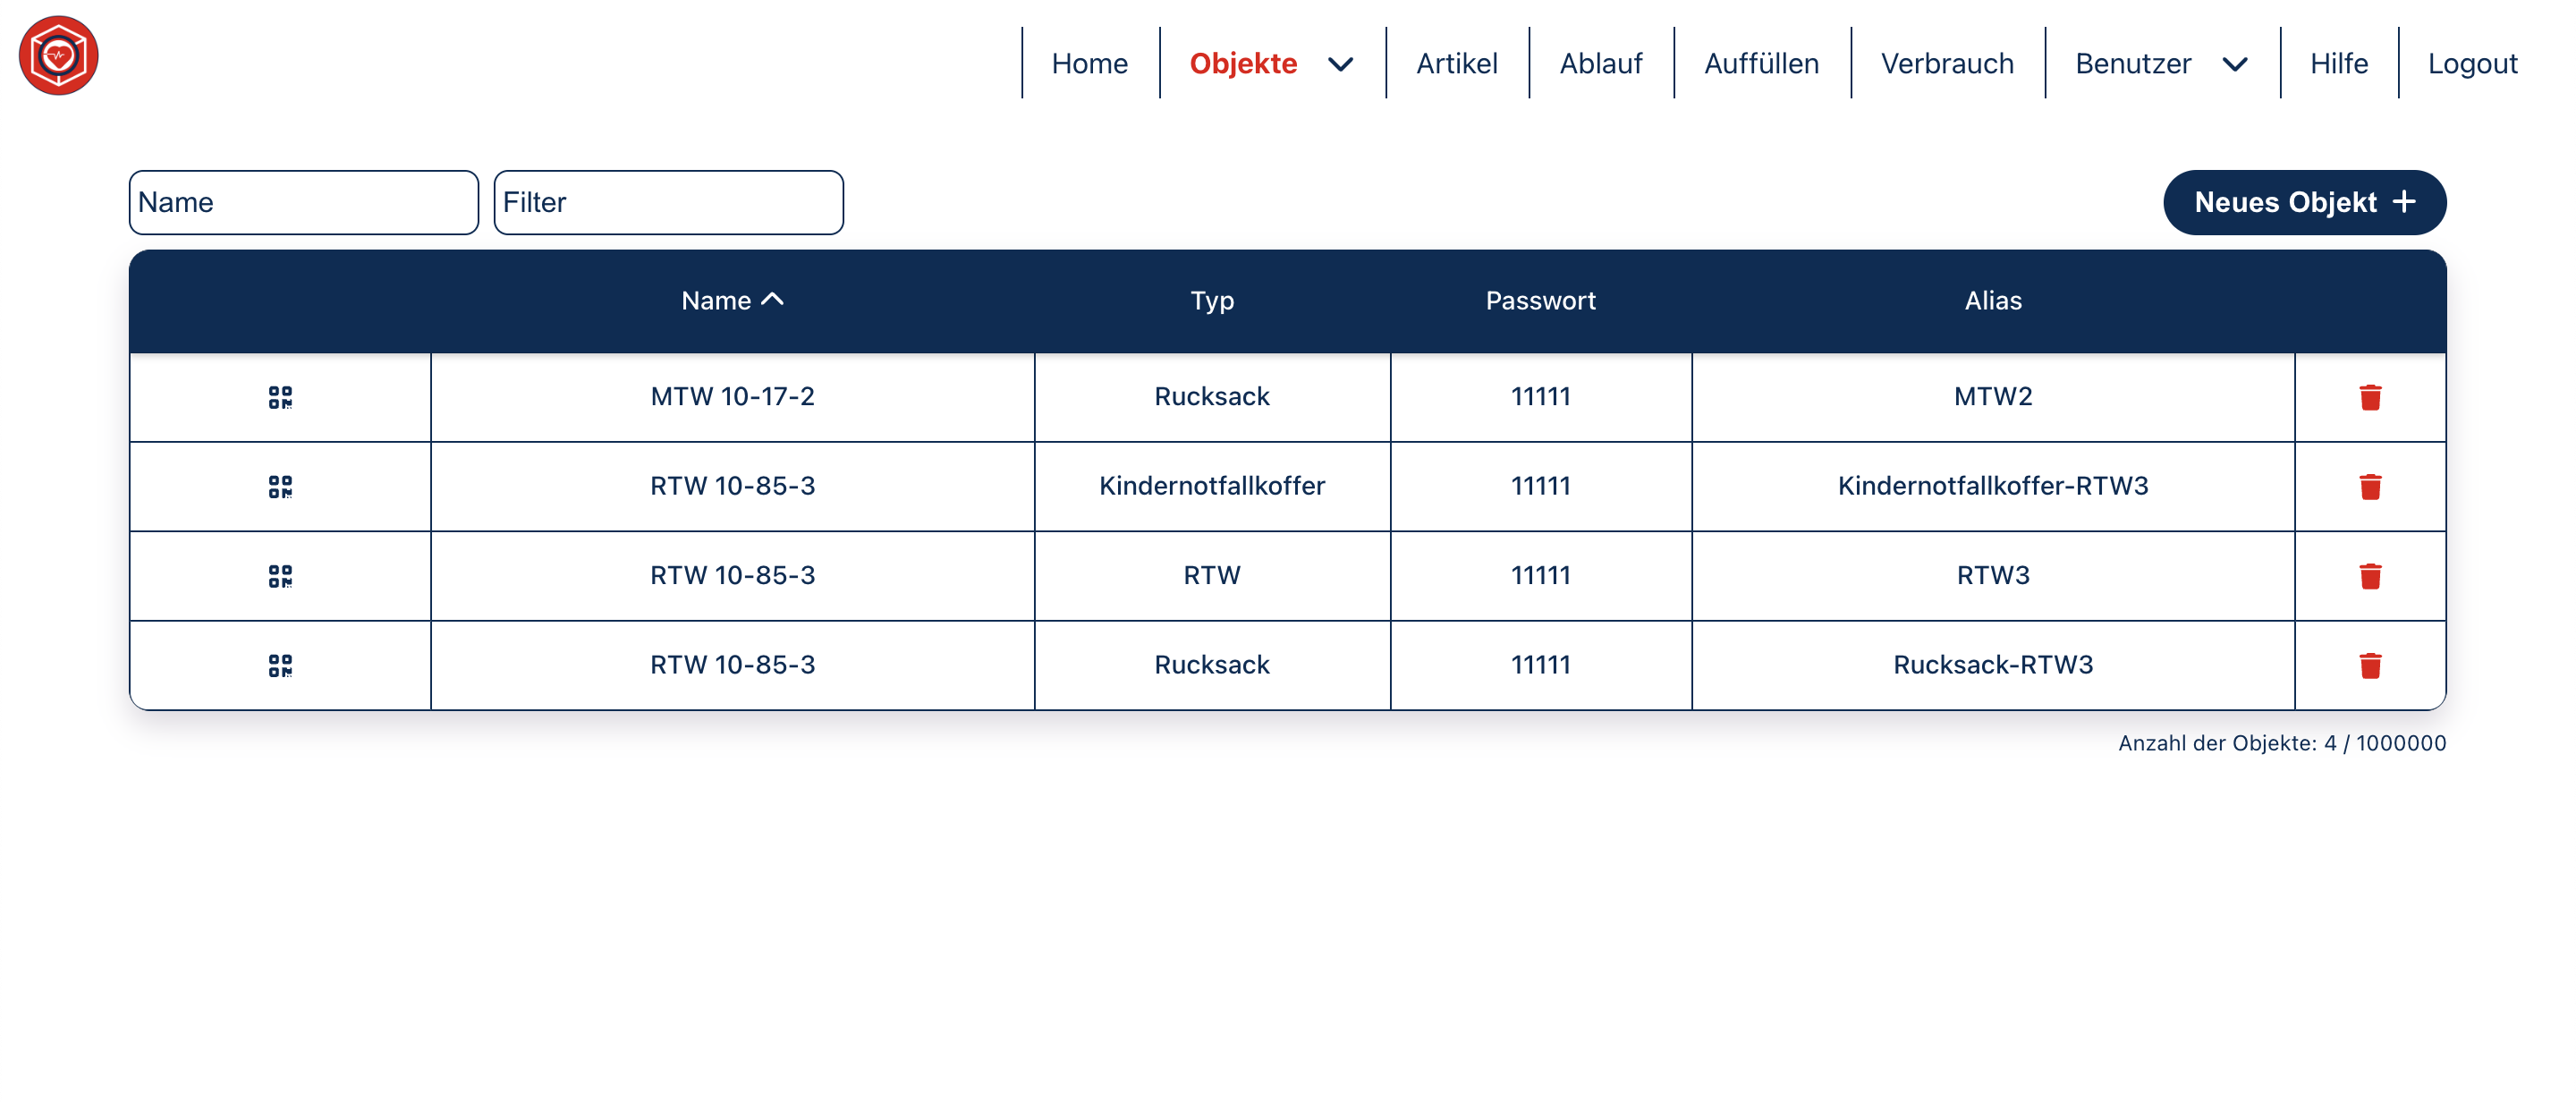Click the app logo in the header

coord(58,56)
